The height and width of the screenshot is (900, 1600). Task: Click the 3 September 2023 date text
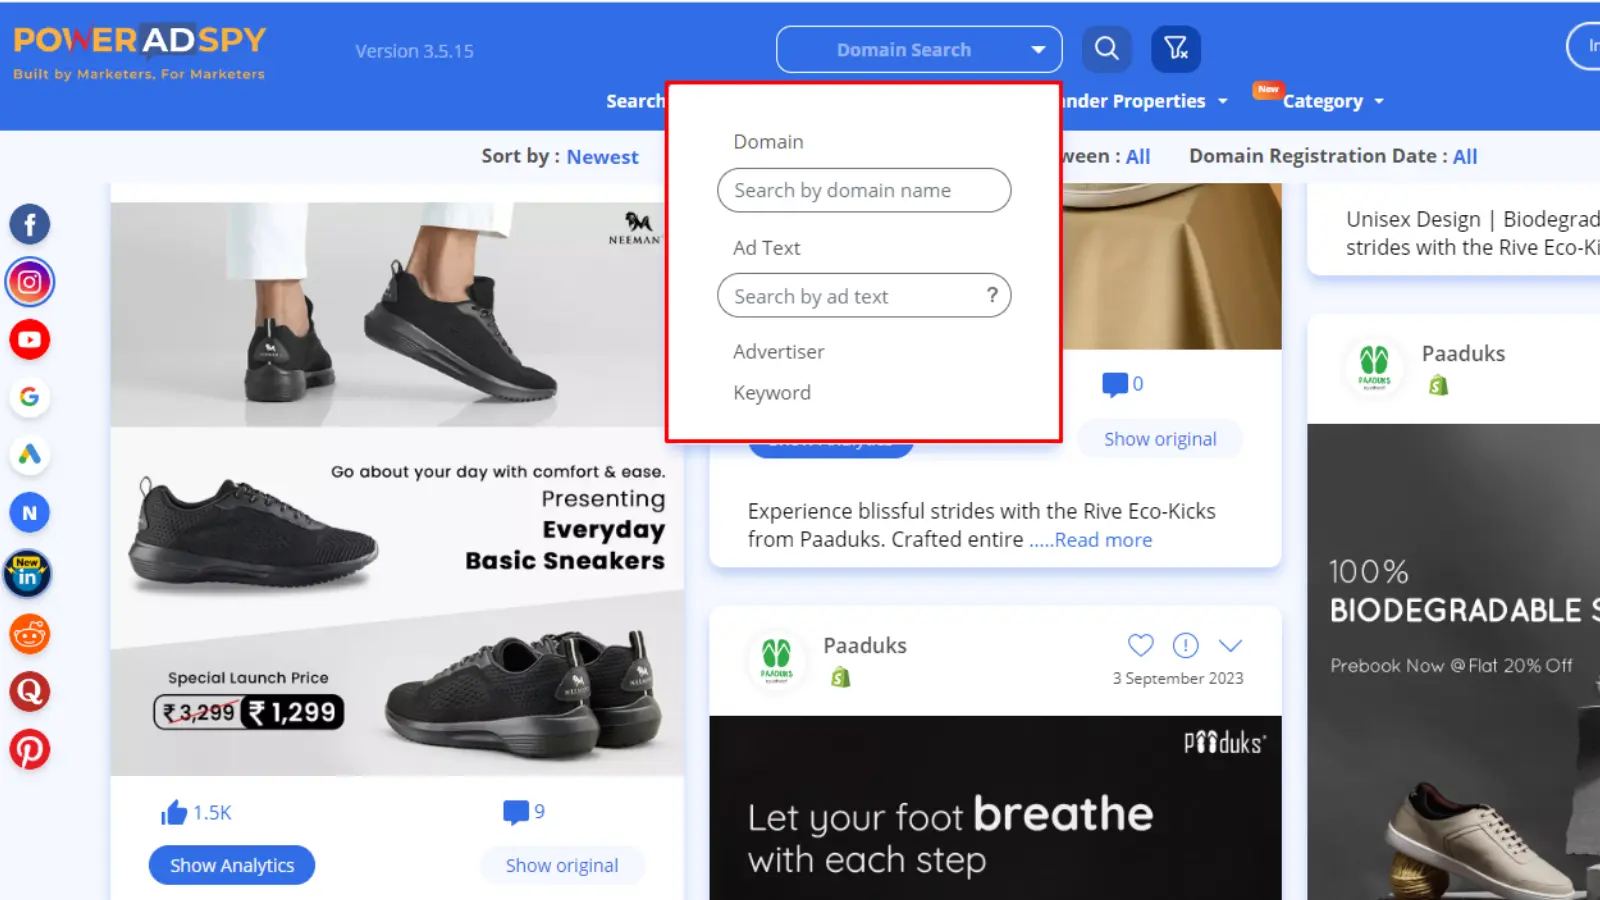pyautogui.click(x=1178, y=678)
